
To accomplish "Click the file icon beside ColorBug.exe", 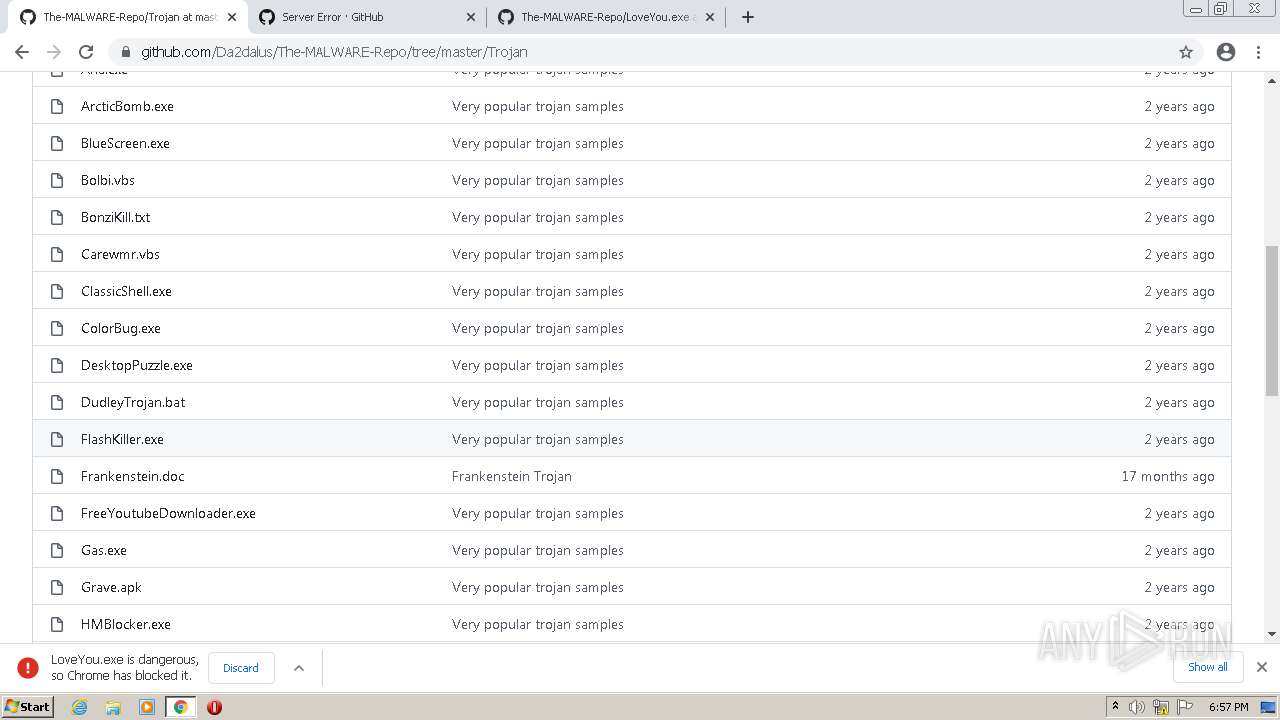I will click(x=57, y=328).
